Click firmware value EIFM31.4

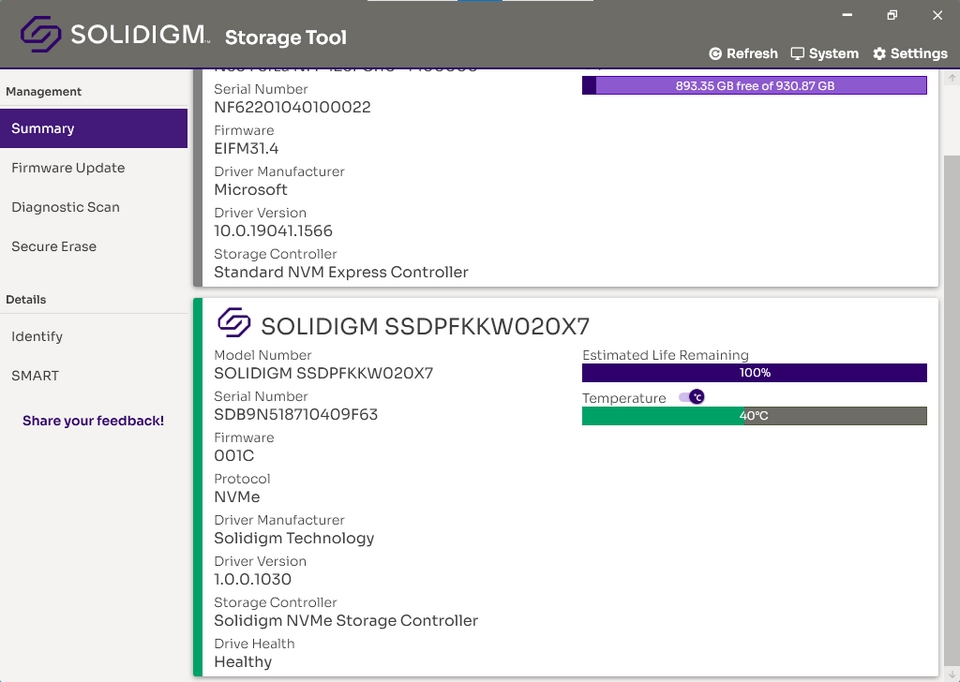click(x=246, y=148)
